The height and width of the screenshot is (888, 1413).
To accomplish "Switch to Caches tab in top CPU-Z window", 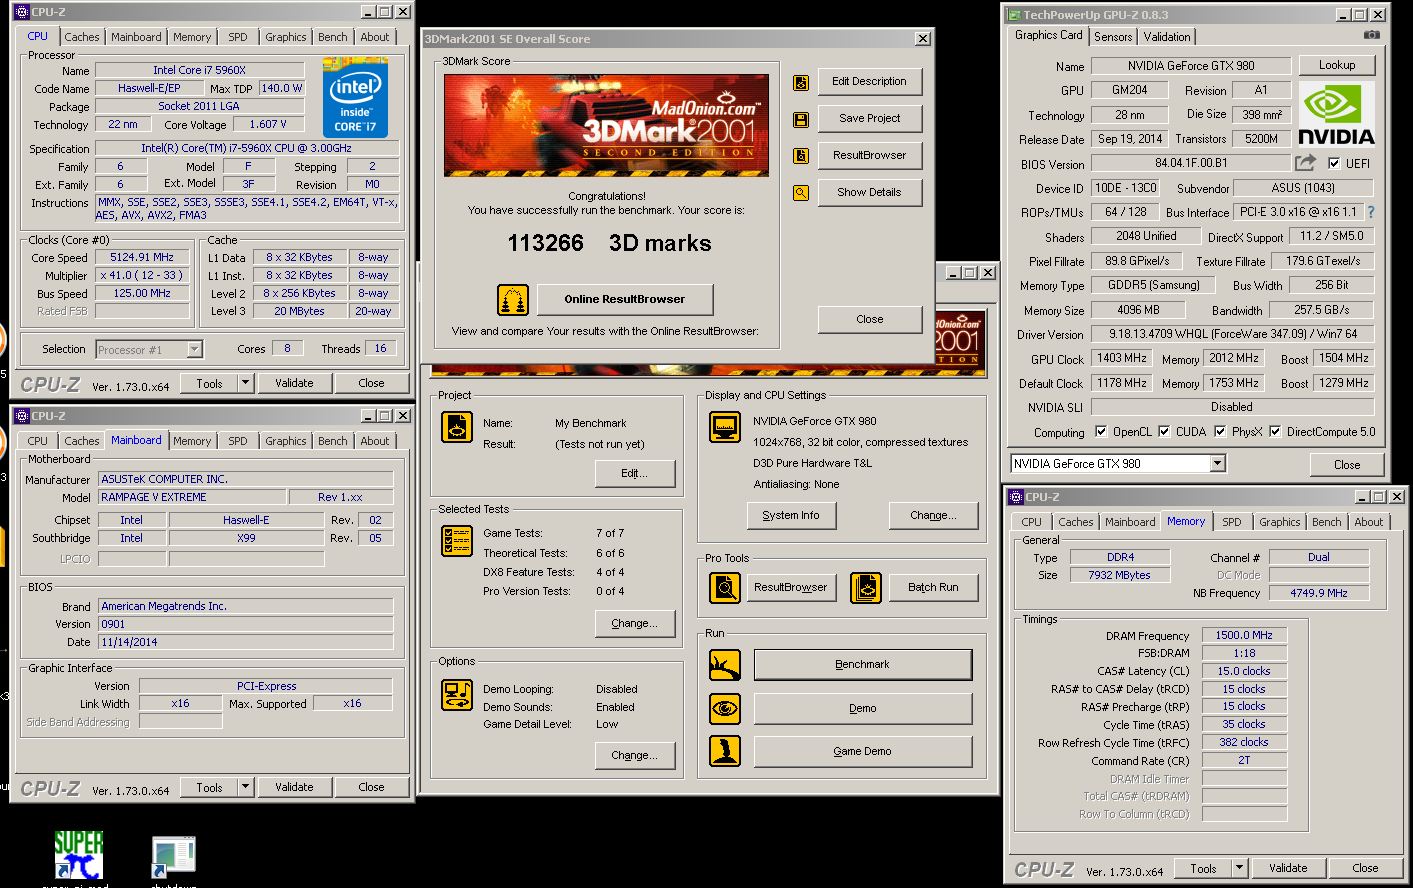I will pos(82,37).
